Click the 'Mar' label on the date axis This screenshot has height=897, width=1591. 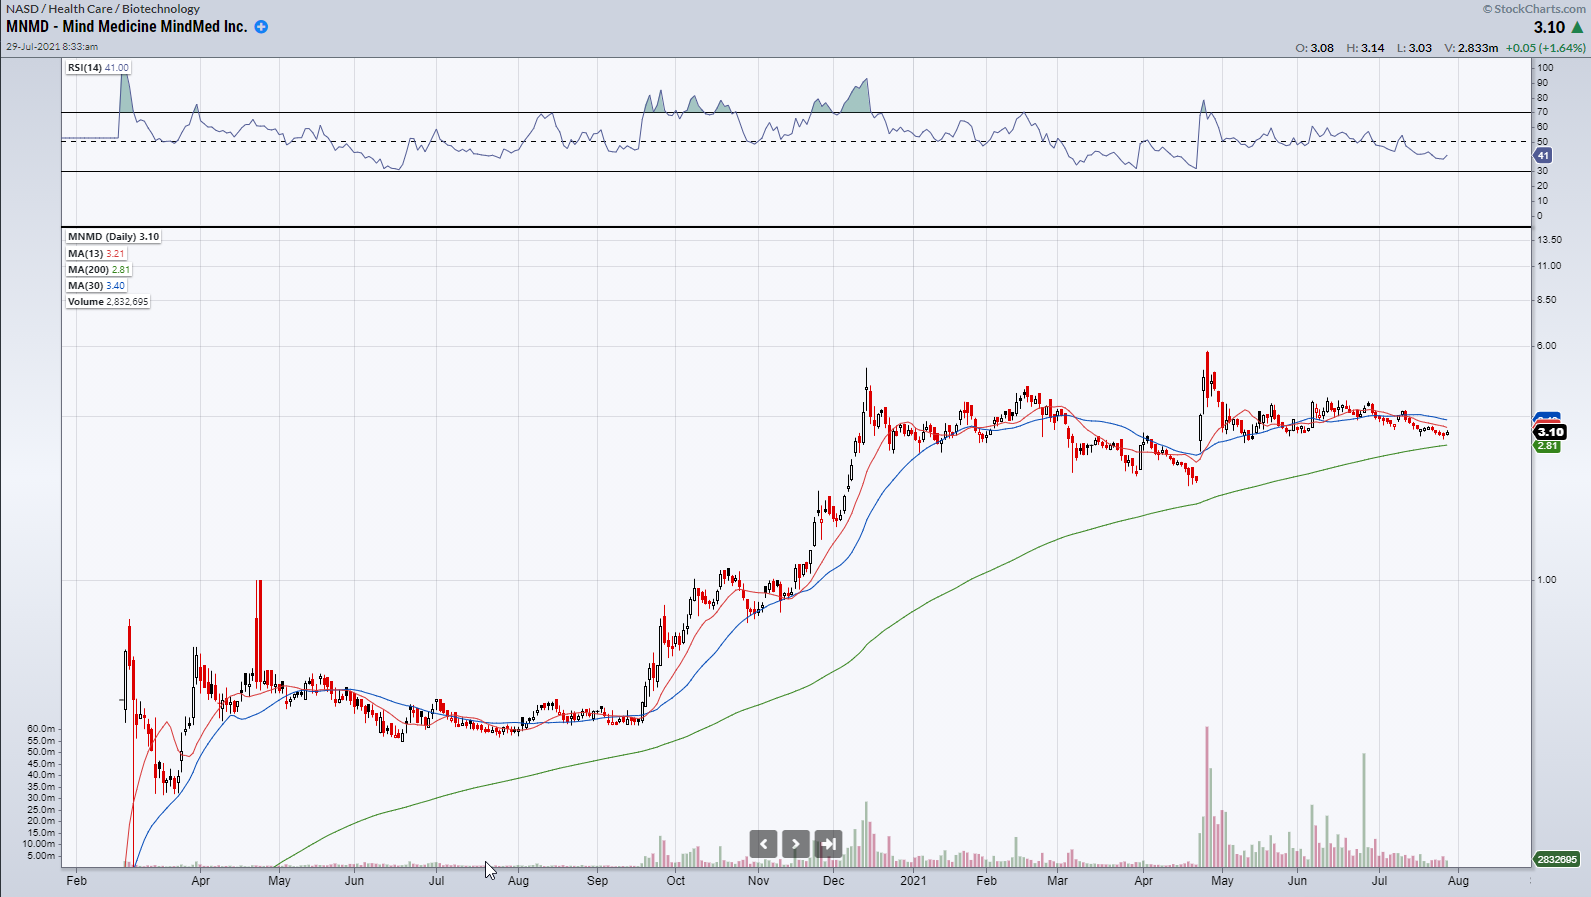(1057, 881)
